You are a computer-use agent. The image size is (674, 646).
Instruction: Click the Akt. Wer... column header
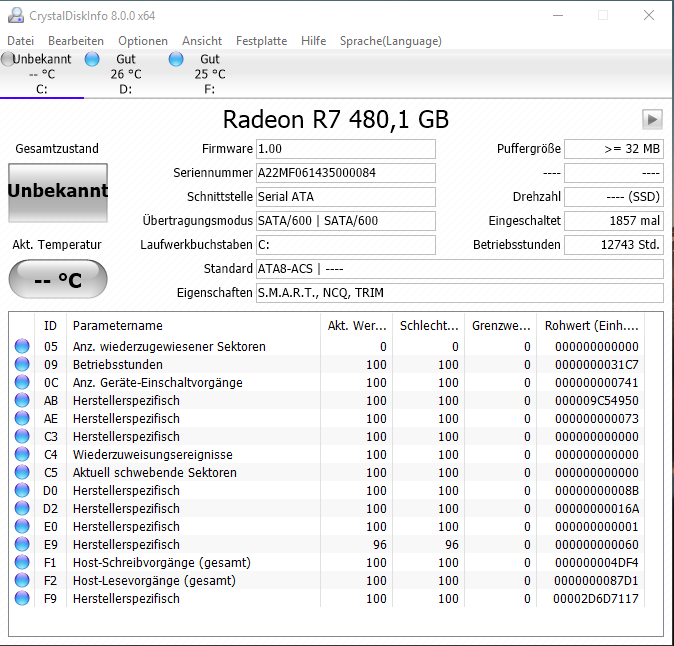[356, 326]
